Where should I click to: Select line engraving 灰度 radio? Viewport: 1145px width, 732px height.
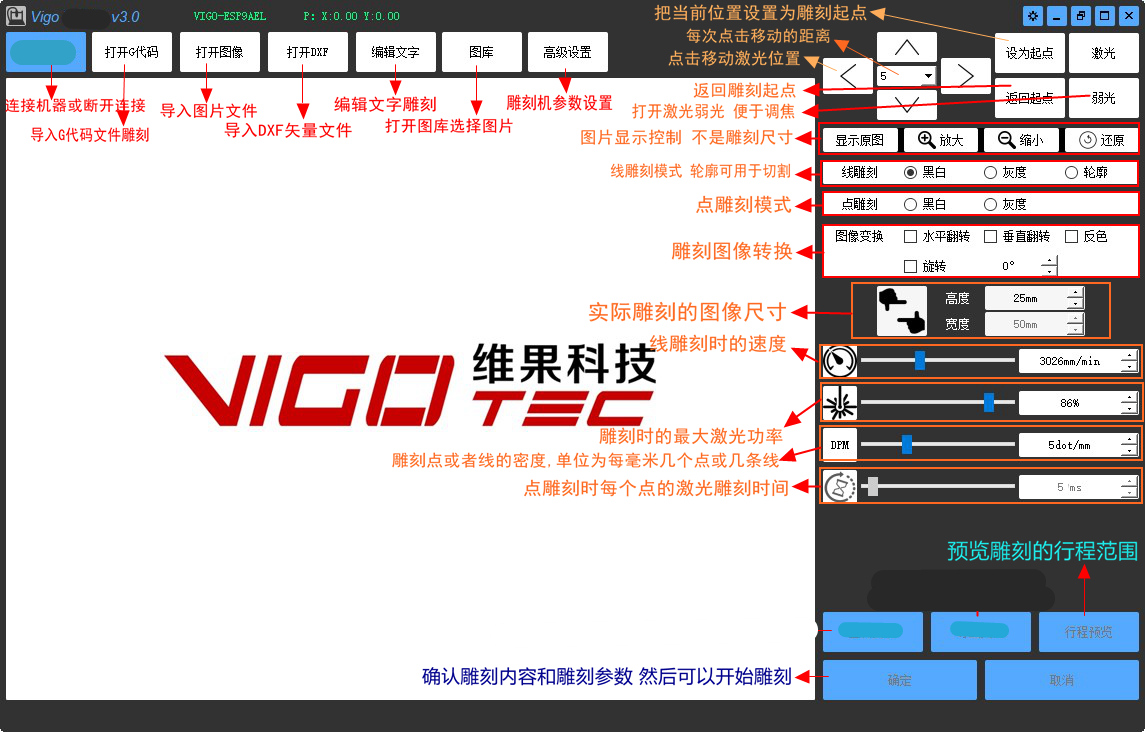(990, 172)
